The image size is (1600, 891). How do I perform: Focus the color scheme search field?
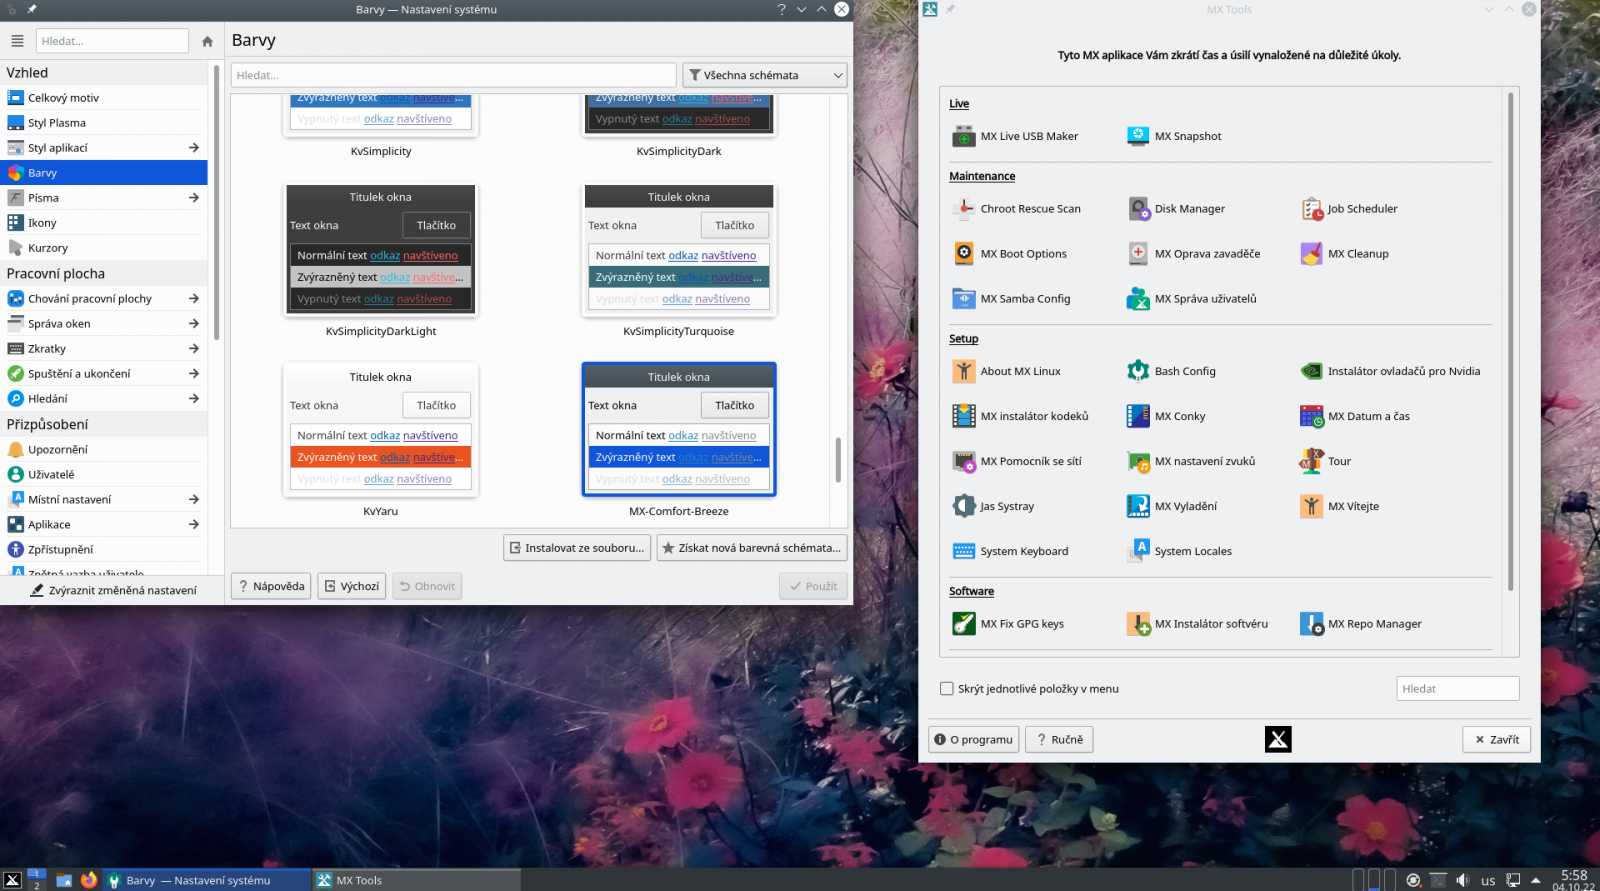[454, 75]
